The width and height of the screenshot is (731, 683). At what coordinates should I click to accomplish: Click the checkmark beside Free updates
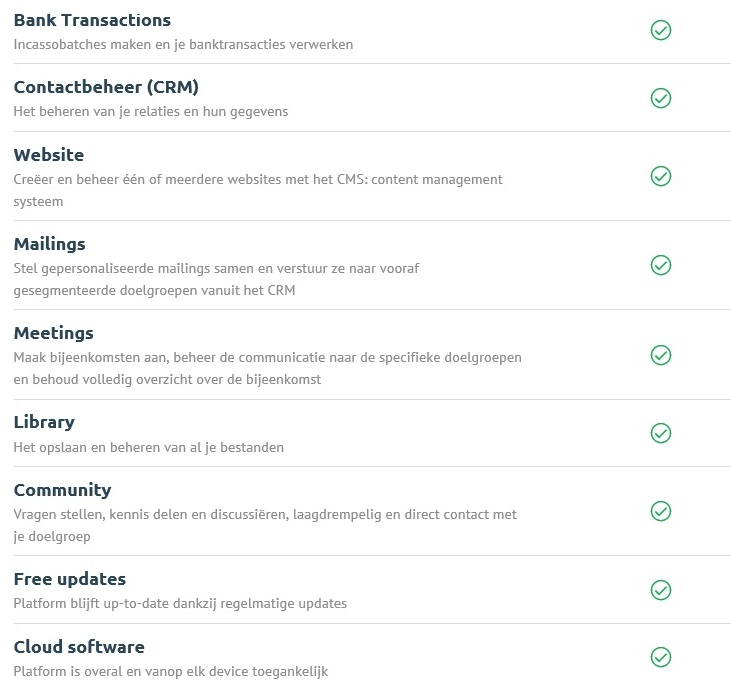[x=661, y=590]
